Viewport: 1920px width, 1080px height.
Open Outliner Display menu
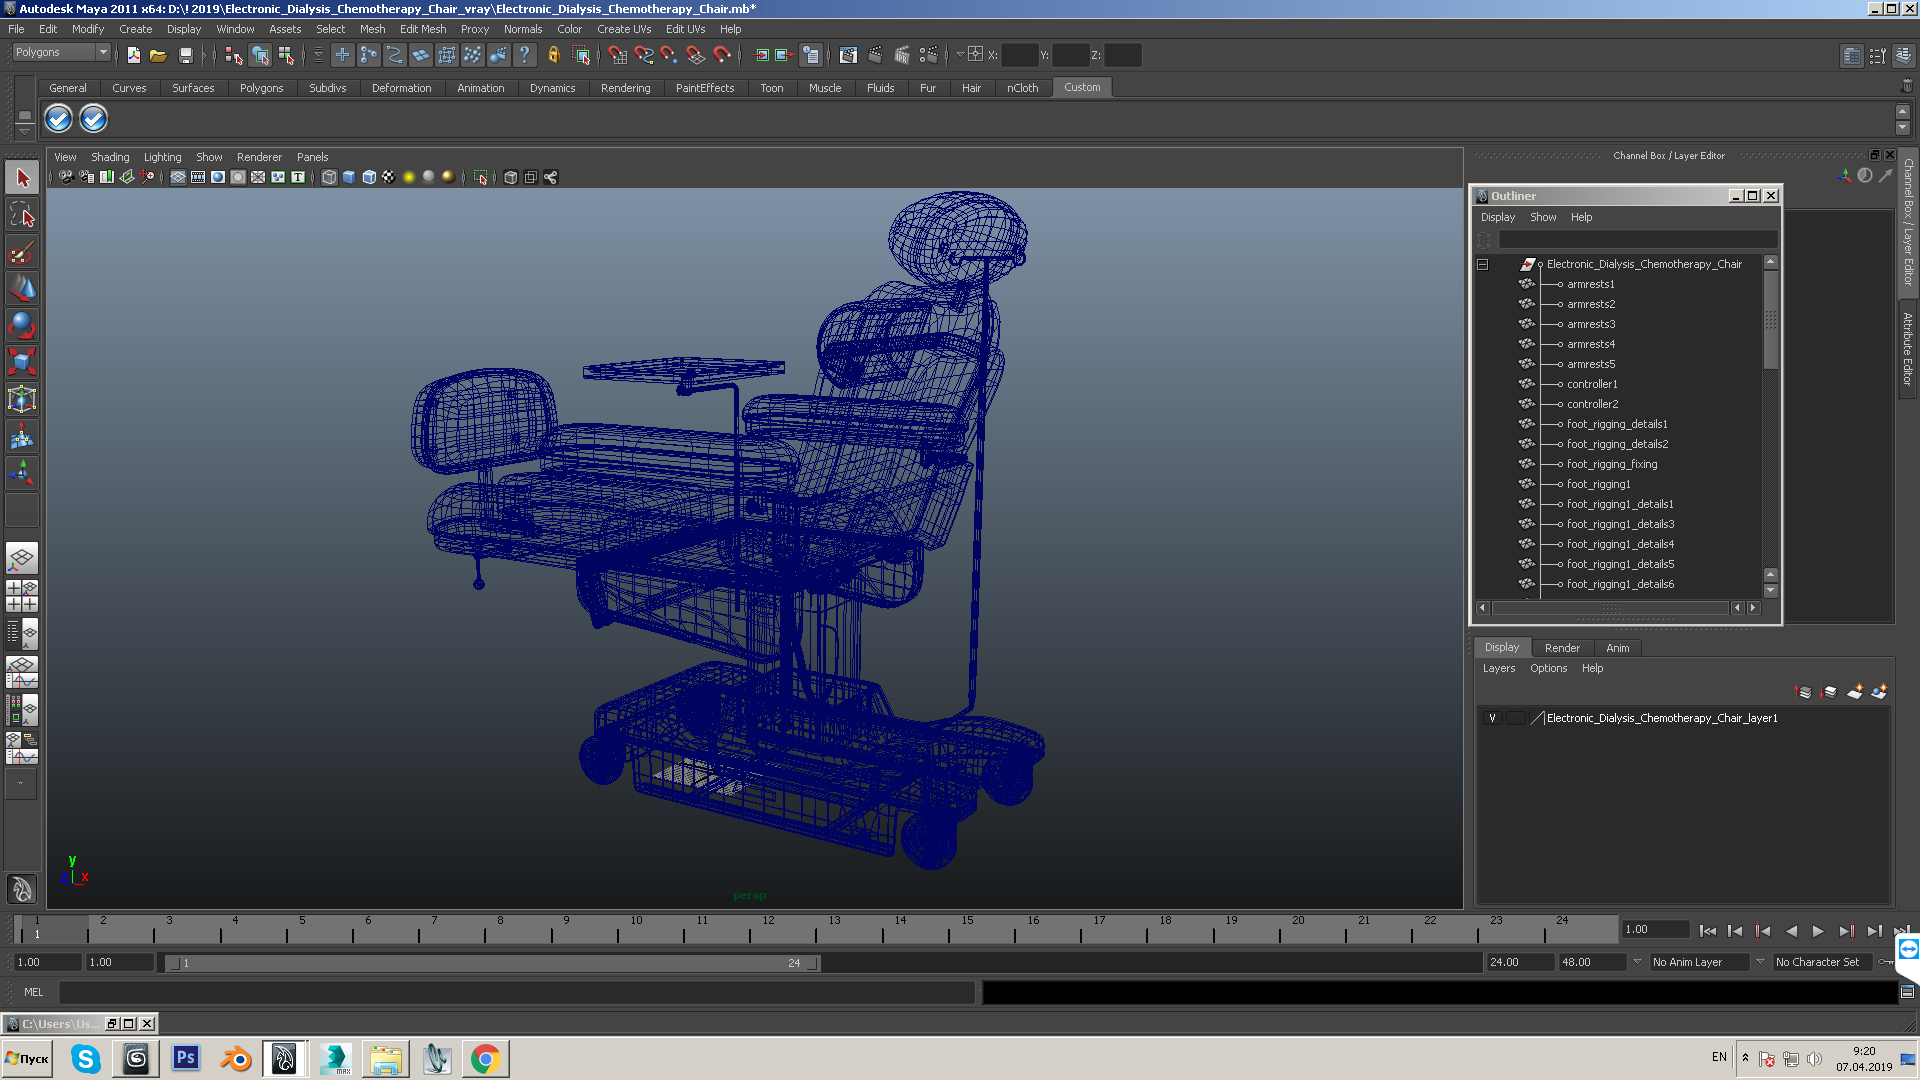[1497, 217]
